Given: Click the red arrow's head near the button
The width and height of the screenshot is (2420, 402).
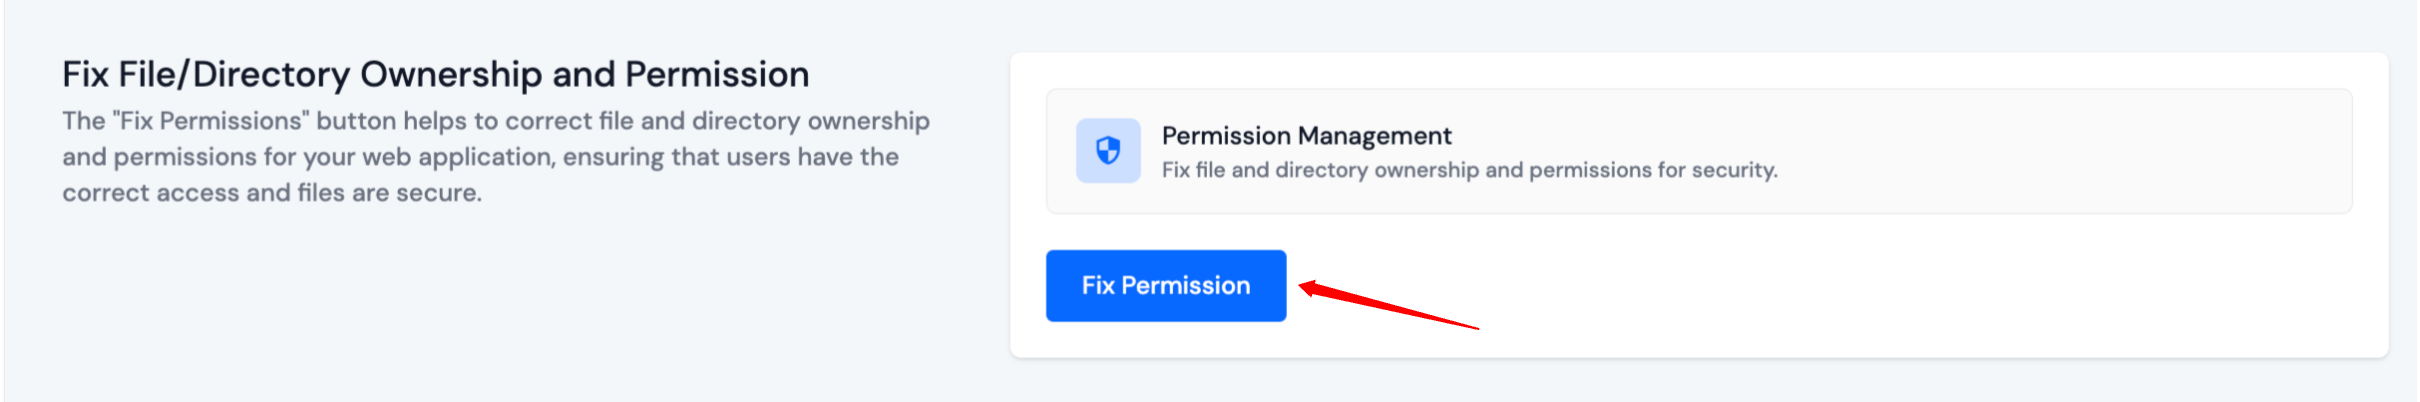Looking at the screenshot, I should click(x=1308, y=288).
